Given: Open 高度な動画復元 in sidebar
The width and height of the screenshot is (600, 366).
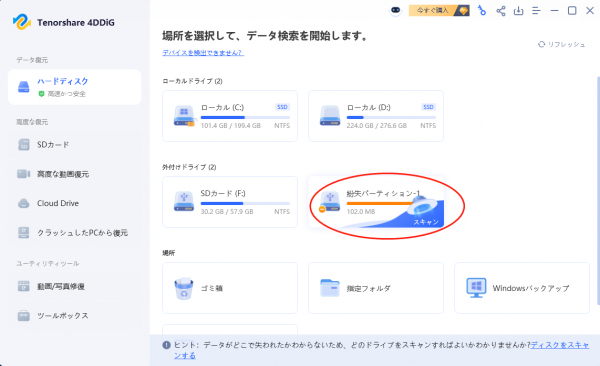Looking at the screenshot, I should tap(75, 174).
